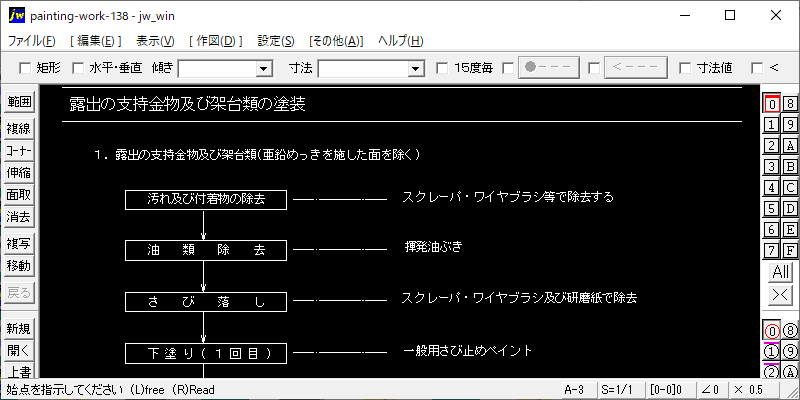
Task: Select layer 5 square button
Action: coord(772,208)
